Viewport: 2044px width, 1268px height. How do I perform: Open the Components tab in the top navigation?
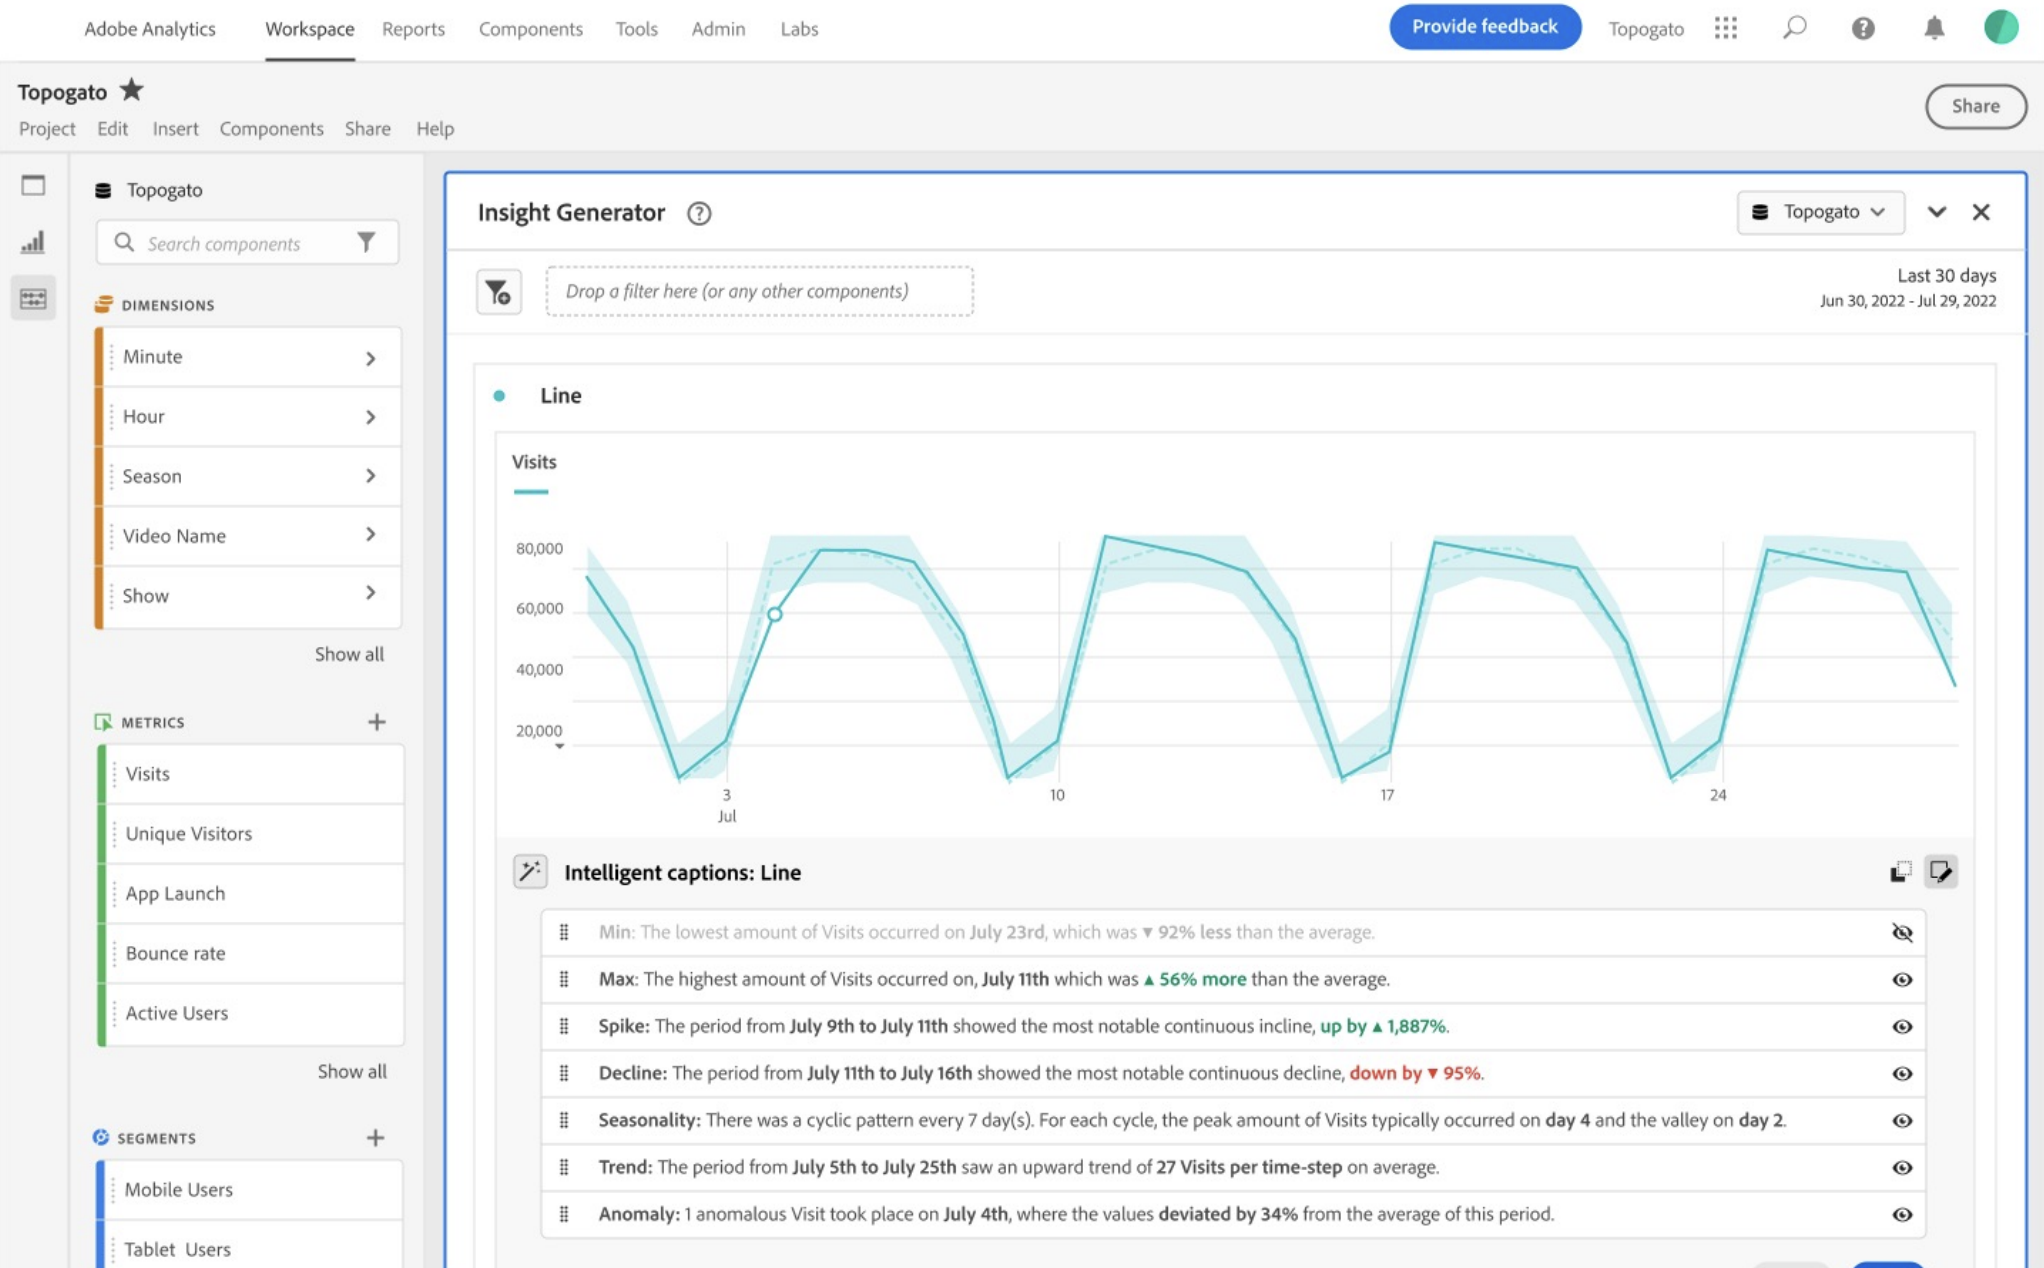pos(530,29)
